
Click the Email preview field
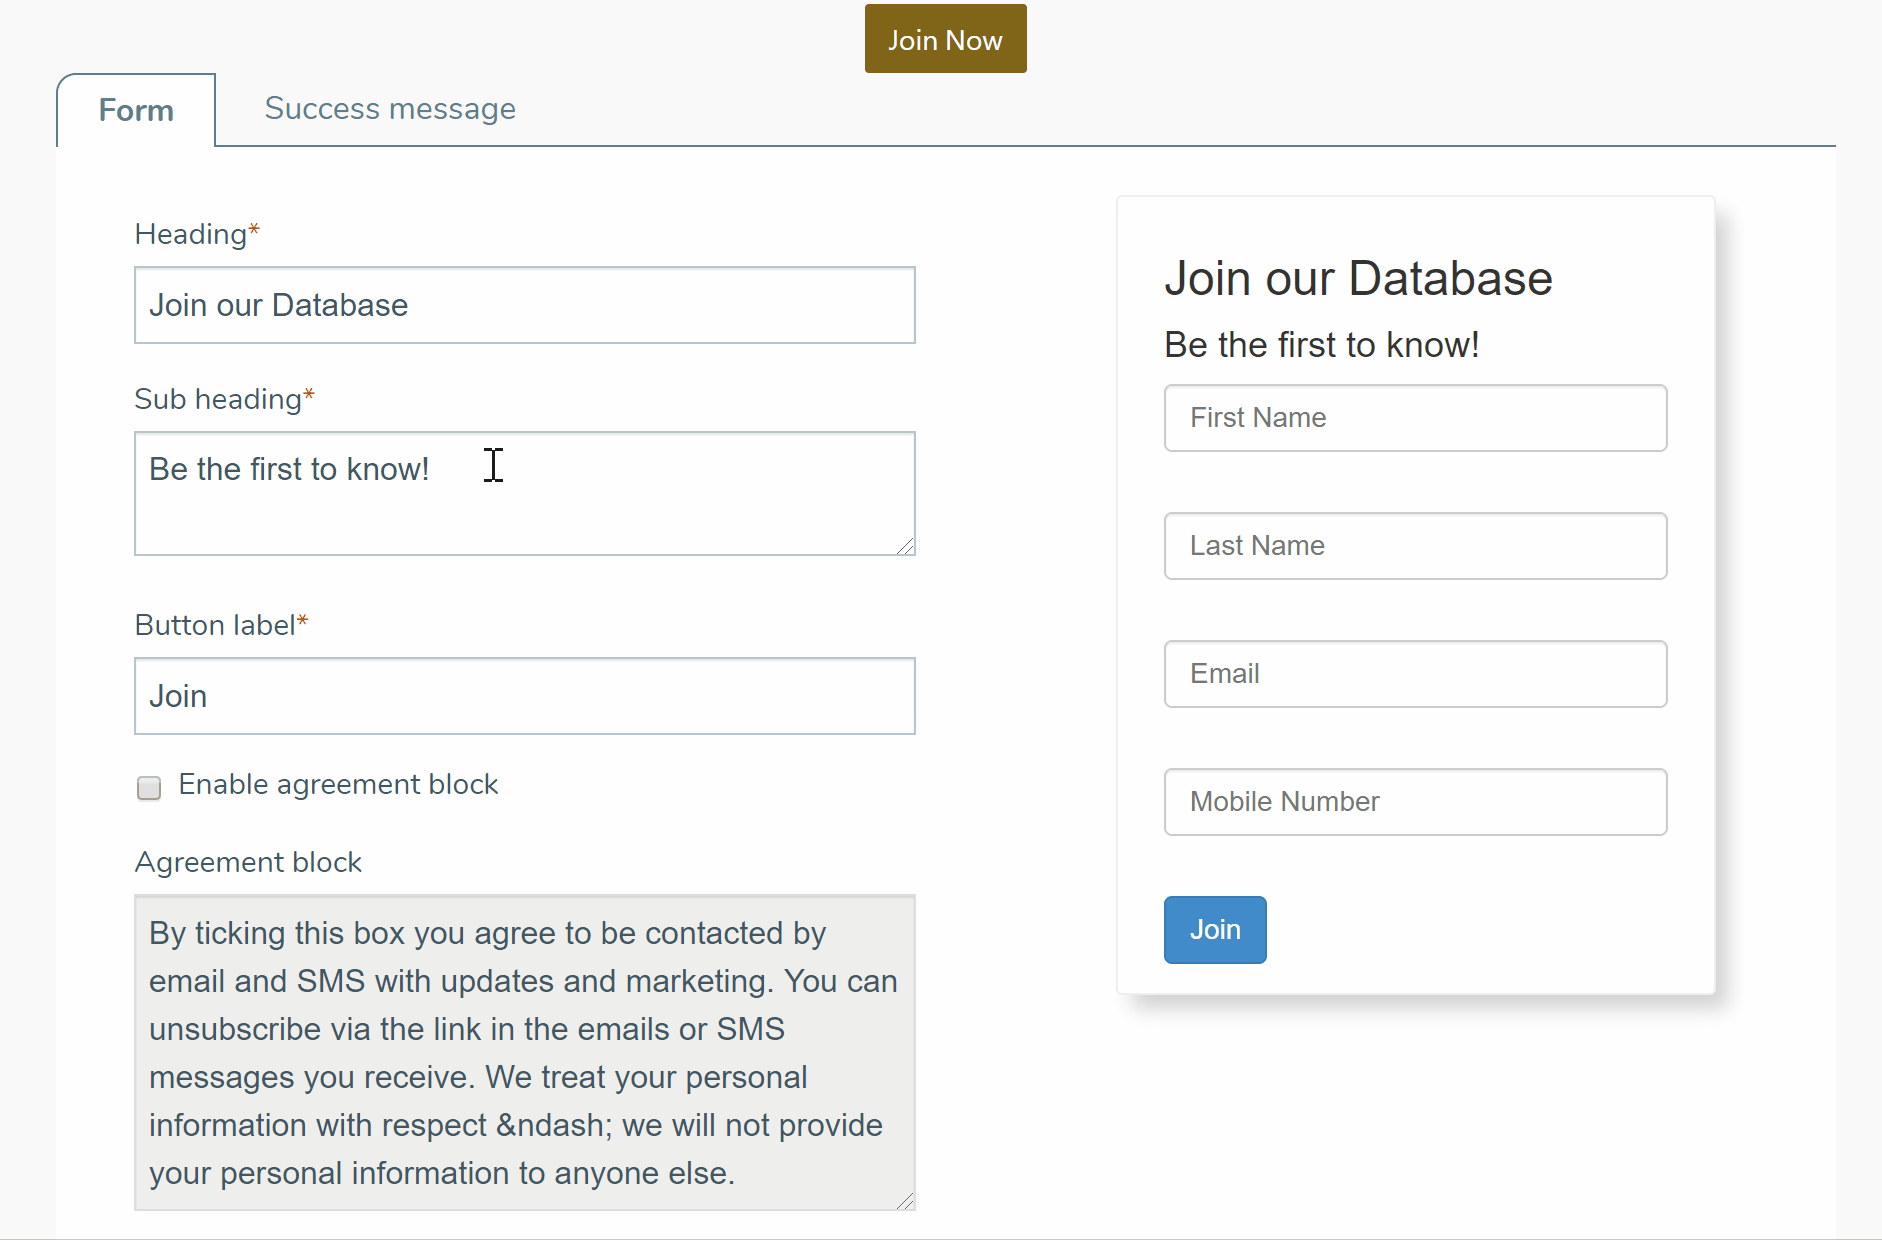pyautogui.click(x=1415, y=674)
